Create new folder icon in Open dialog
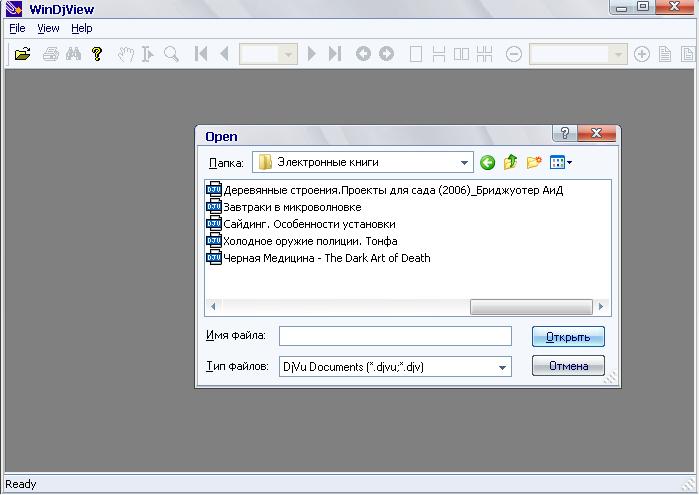The width and height of the screenshot is (699, 495). pos(534,162)
